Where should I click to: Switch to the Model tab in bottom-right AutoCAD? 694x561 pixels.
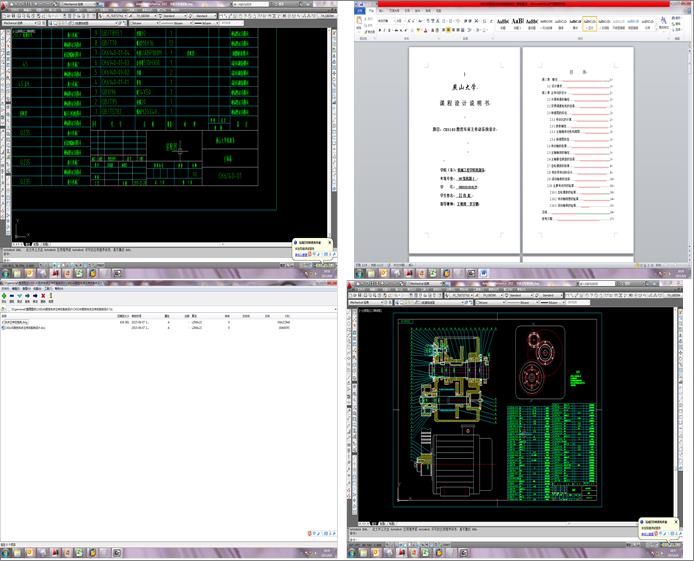pos(374,524)
